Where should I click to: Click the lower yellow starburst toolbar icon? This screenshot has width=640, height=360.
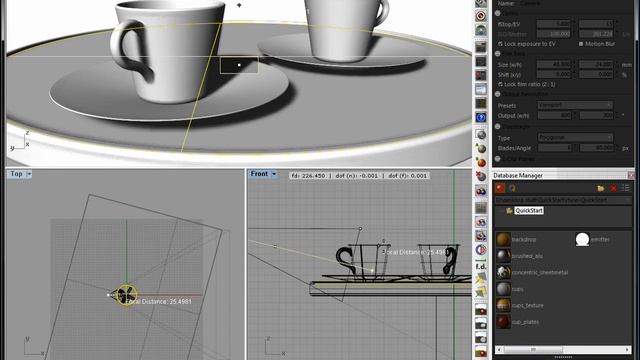click(481, 292)
